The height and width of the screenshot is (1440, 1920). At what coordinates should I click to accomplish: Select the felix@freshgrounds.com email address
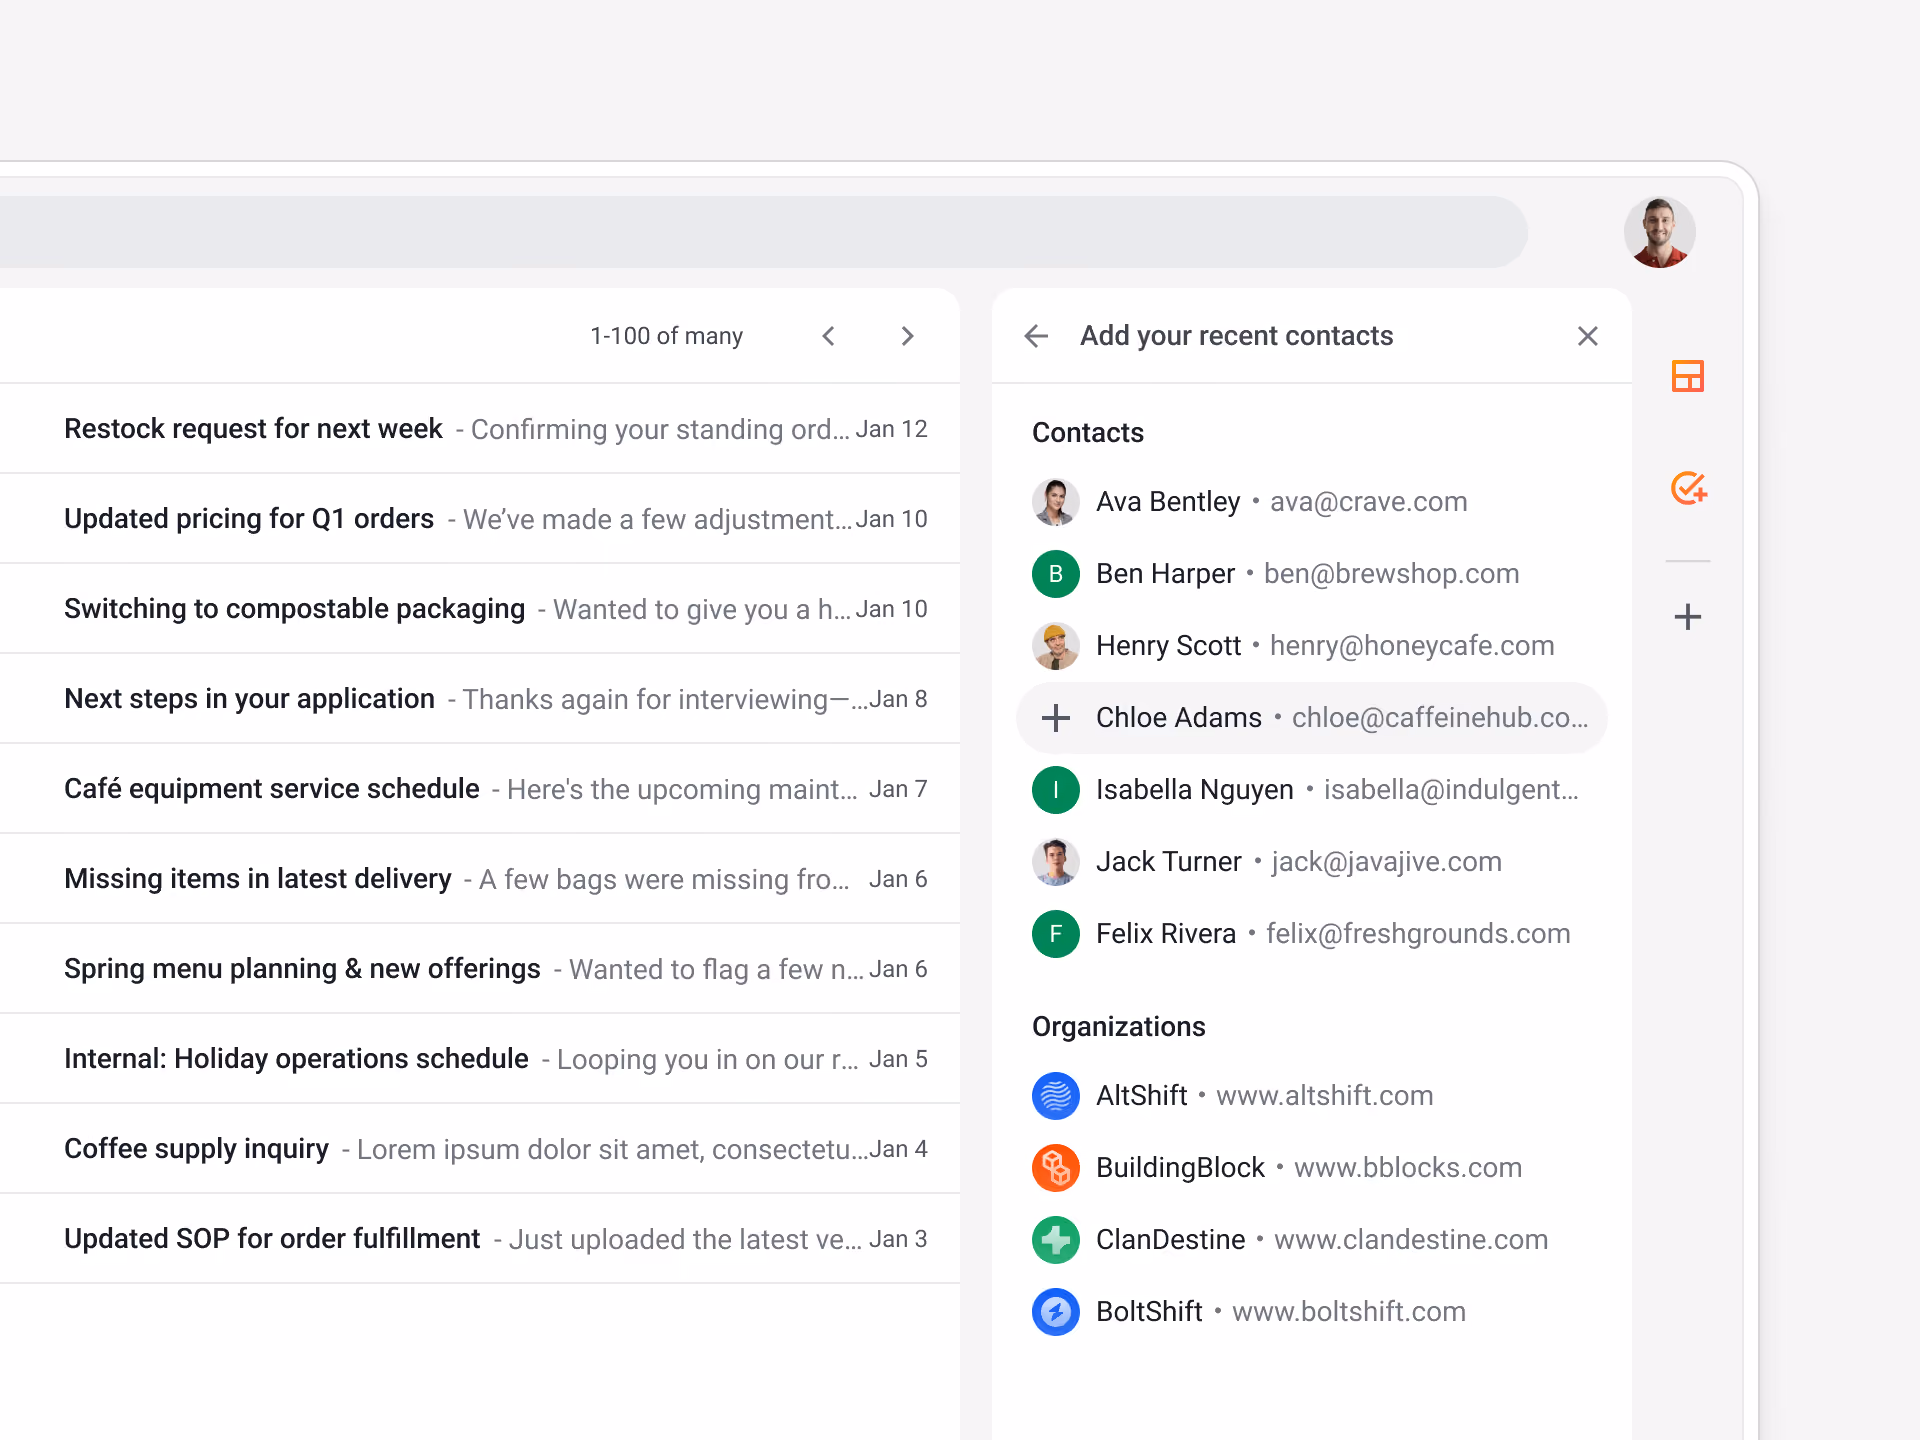pyautogui.click(x=1418, y=934)
